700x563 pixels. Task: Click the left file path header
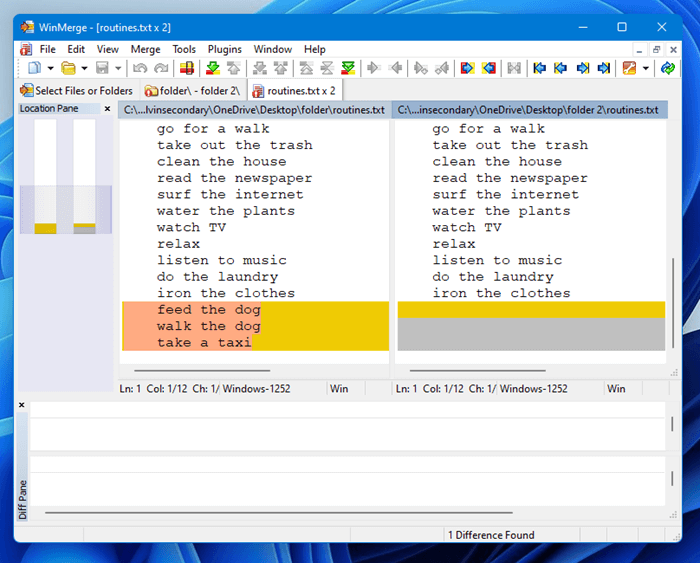click(x=254, y=109)
